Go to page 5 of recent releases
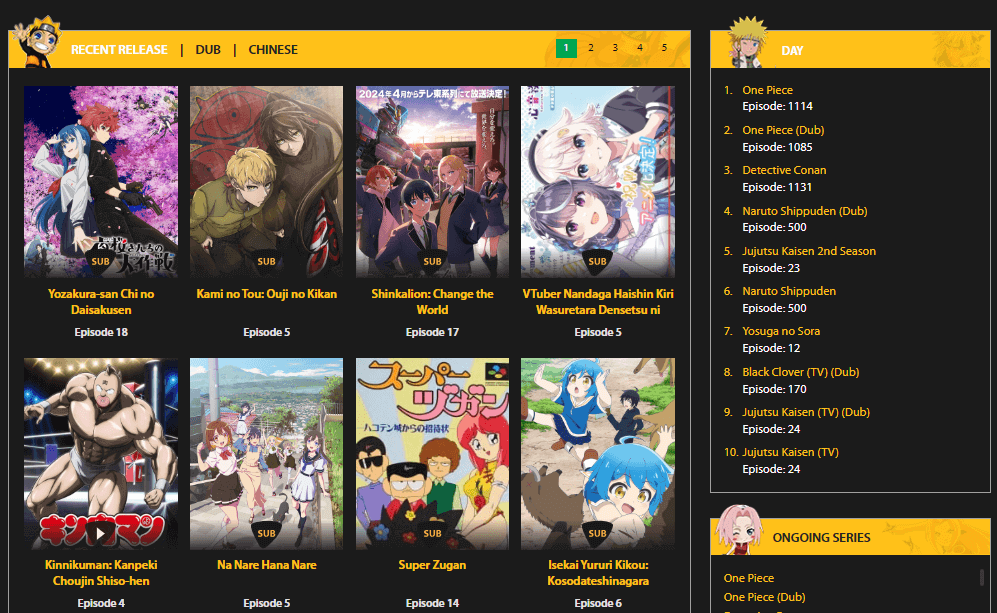Image resolution: width=997 pixels, height=613 pixels. click(664, 48)
